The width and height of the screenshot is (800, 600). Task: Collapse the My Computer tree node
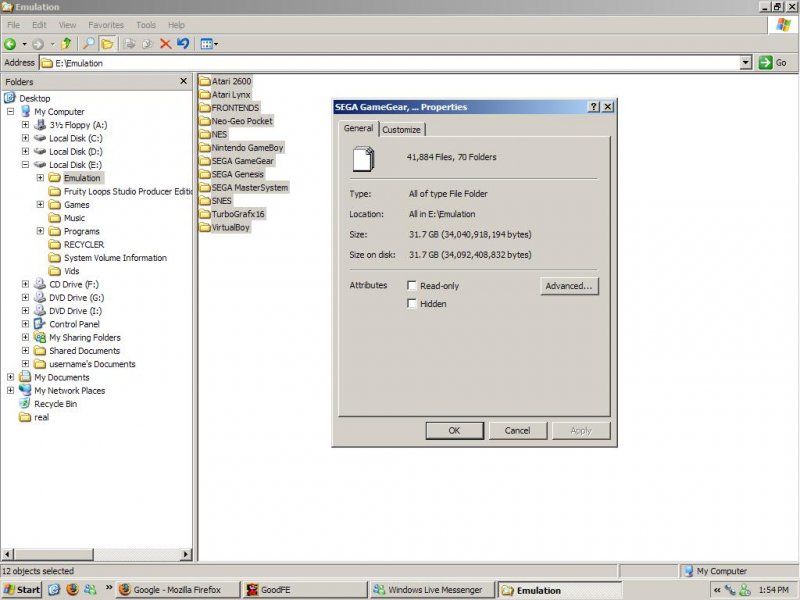11,111
